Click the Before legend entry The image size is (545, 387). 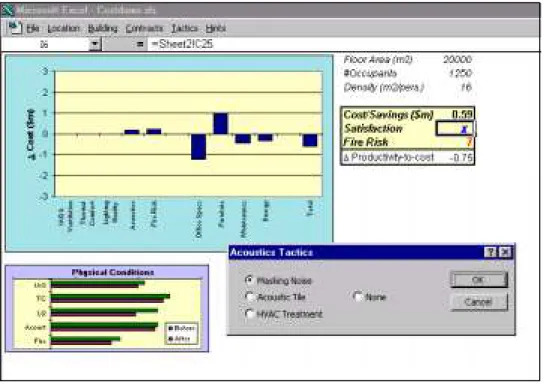tap(182, 328)
